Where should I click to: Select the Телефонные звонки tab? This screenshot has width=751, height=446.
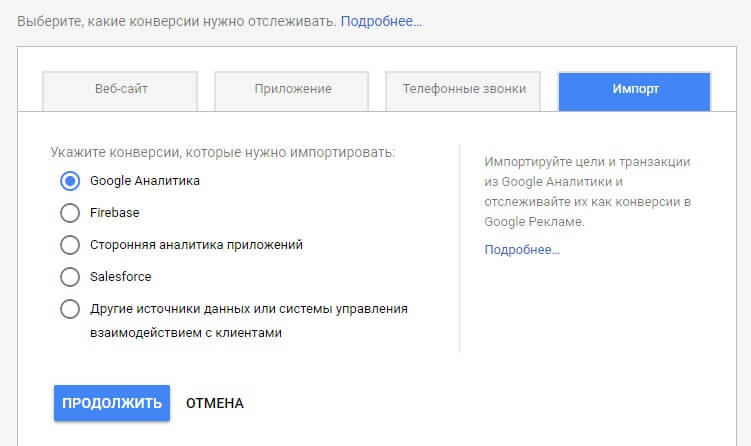[463, 90]
